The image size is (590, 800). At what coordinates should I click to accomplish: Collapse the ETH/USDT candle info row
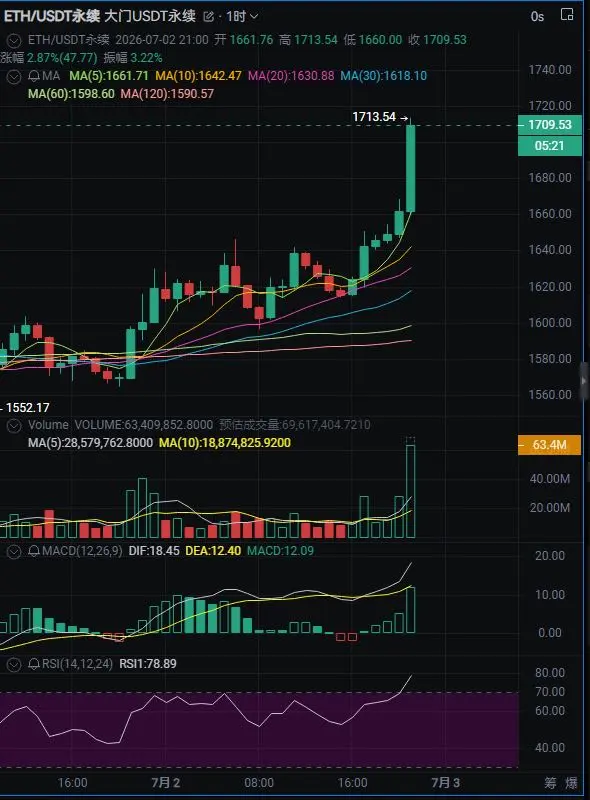click(14, 40)
